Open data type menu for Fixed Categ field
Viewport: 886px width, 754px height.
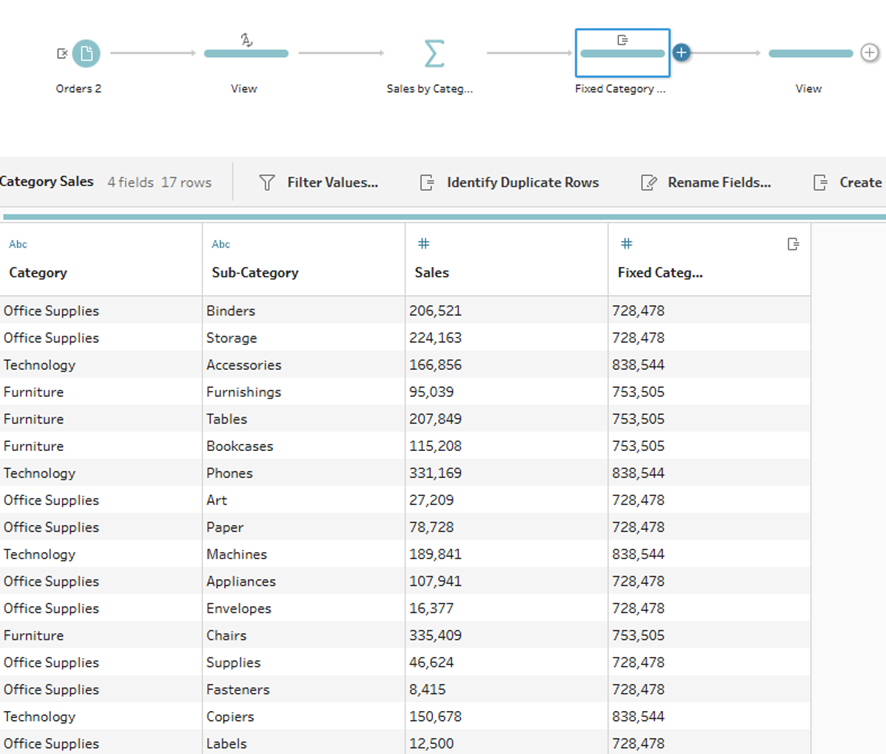[626, 244]
